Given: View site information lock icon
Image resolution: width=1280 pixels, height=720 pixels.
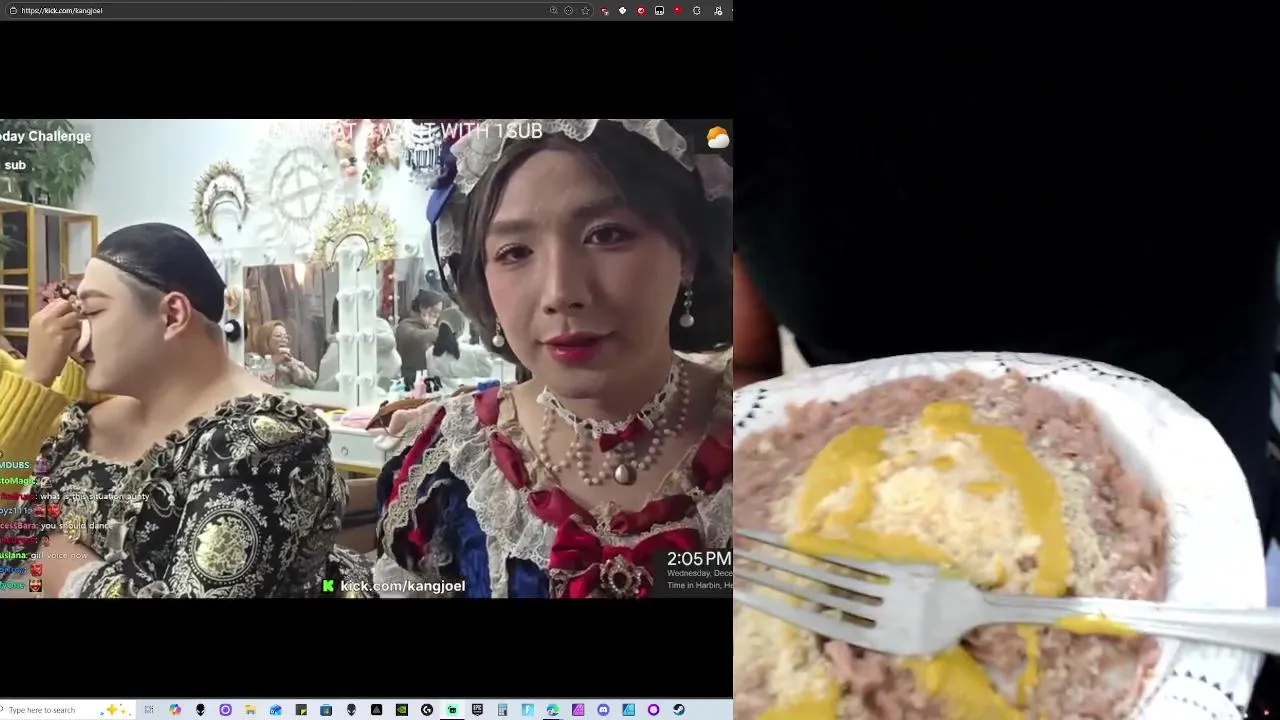Looking at the screenshot, I should coord(12,10).
